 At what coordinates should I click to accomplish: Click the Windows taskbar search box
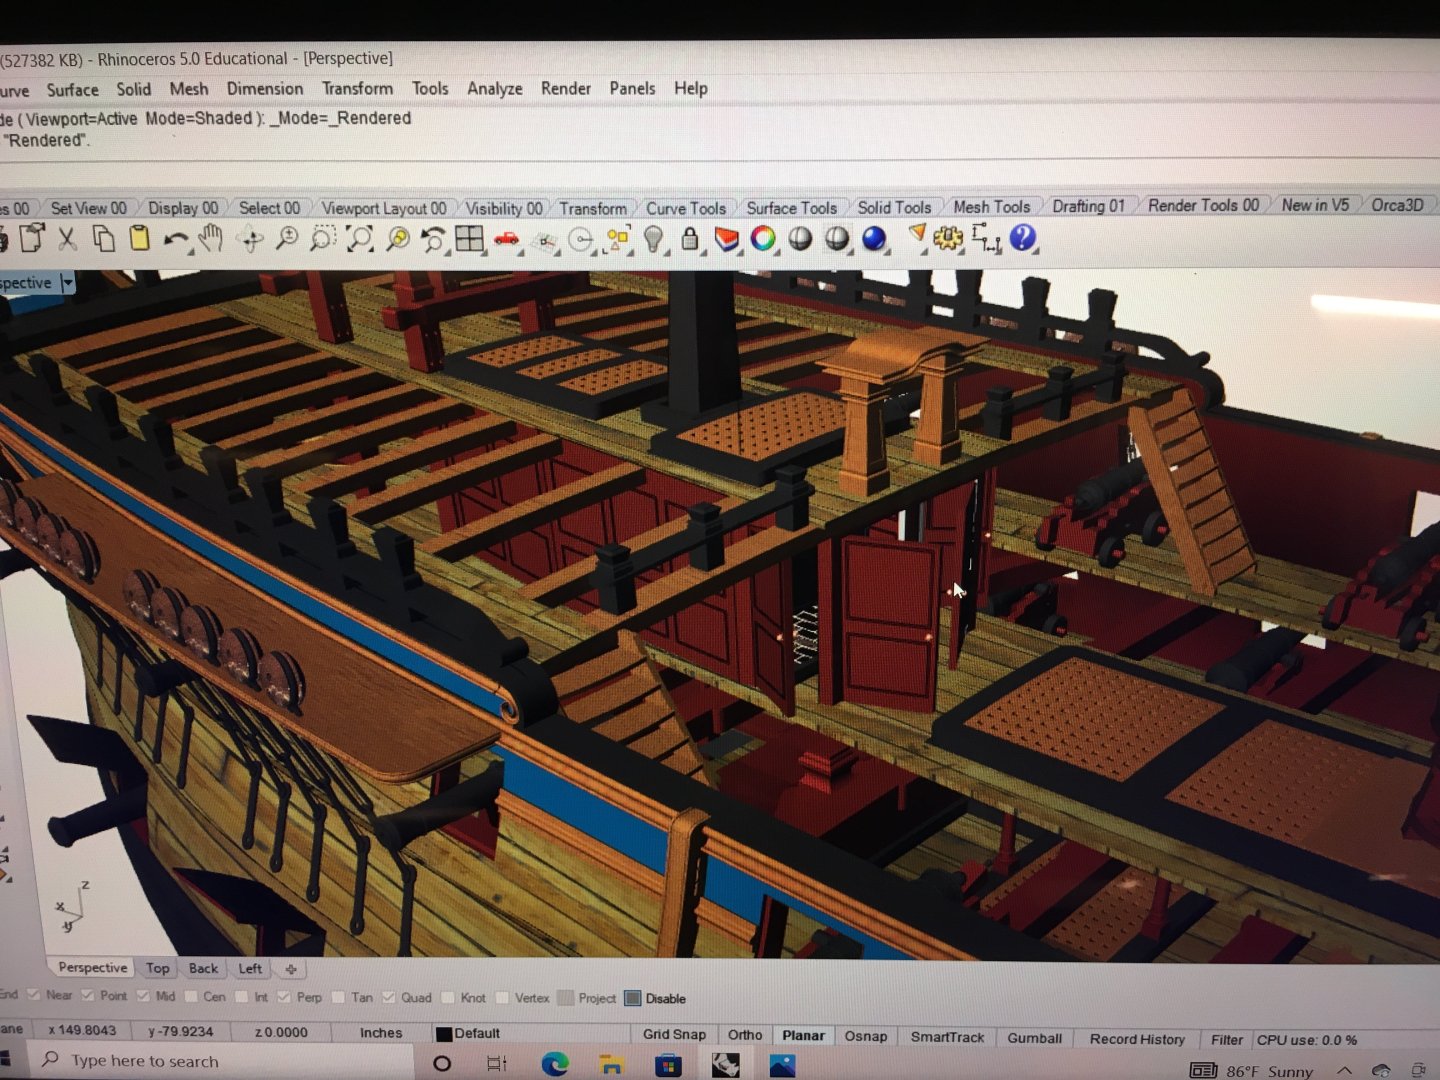(x=221, y=1061)
